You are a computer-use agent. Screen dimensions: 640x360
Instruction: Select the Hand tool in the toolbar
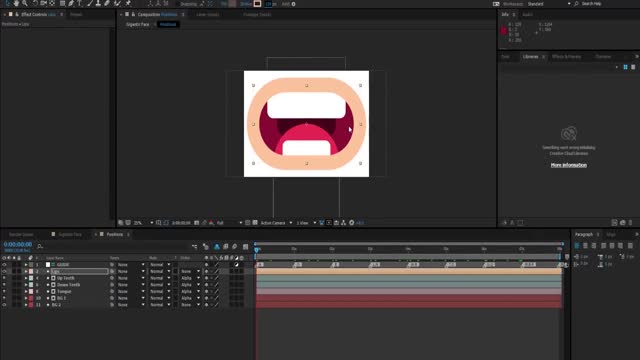tap(16, 3)
